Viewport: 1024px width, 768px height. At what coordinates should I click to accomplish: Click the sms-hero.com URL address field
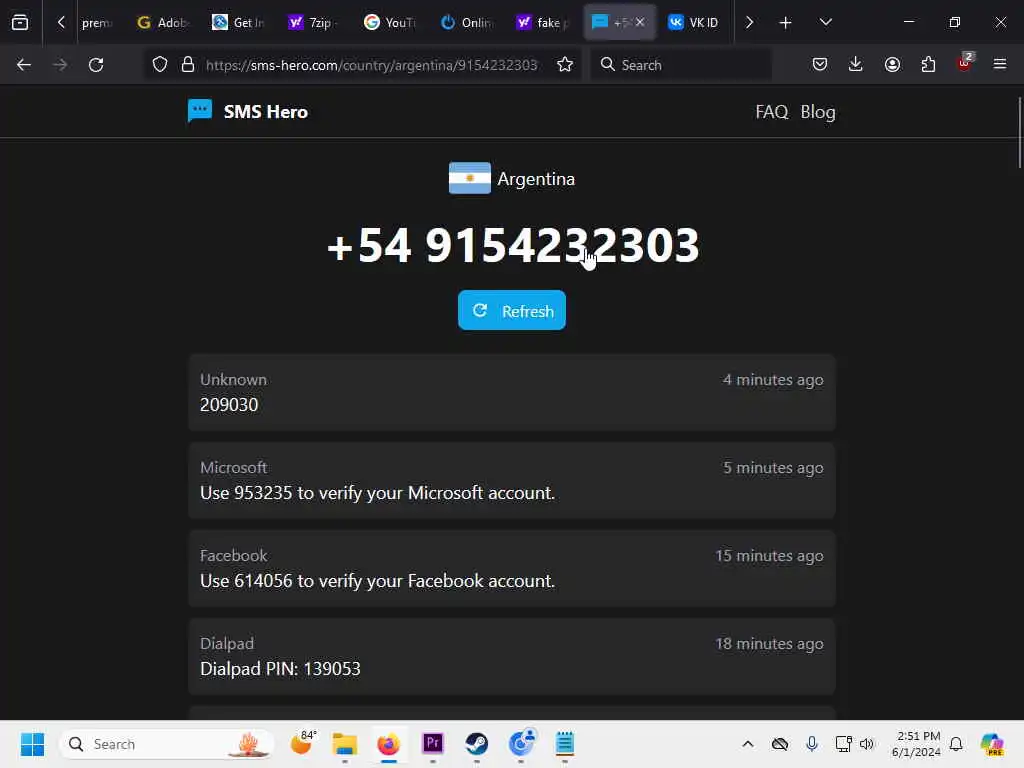371,65
